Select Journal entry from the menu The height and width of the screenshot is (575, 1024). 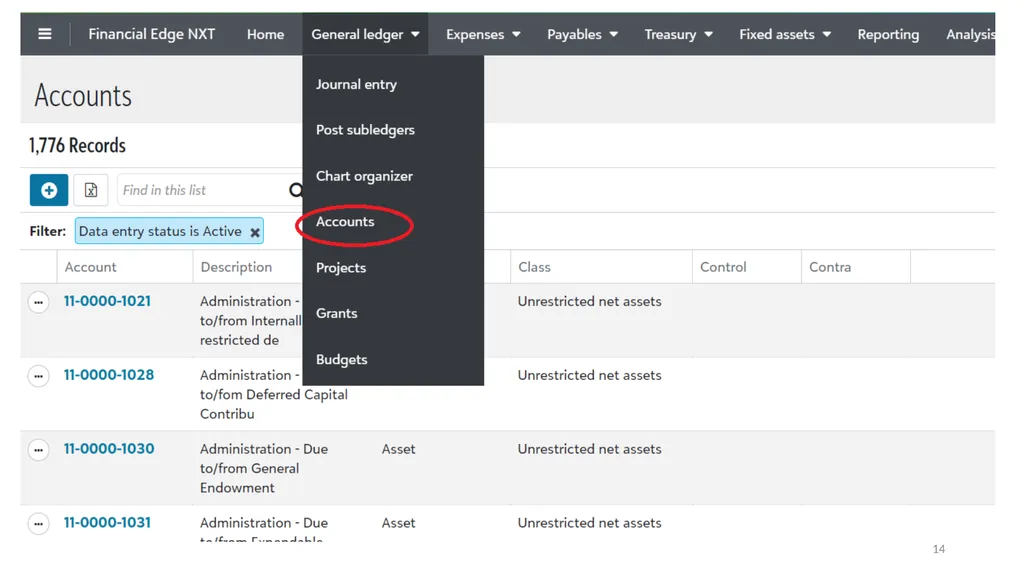pos(357,84)
